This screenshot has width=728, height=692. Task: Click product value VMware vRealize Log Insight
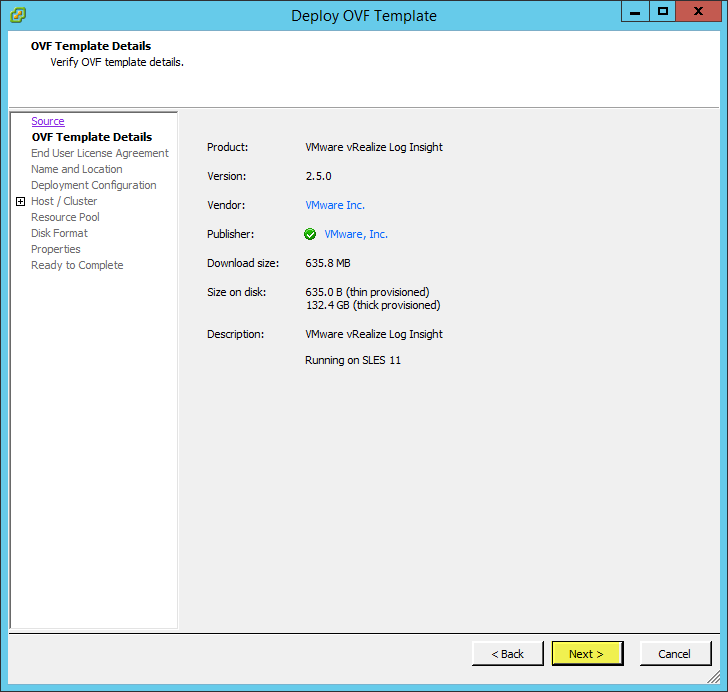pos(374,147)
